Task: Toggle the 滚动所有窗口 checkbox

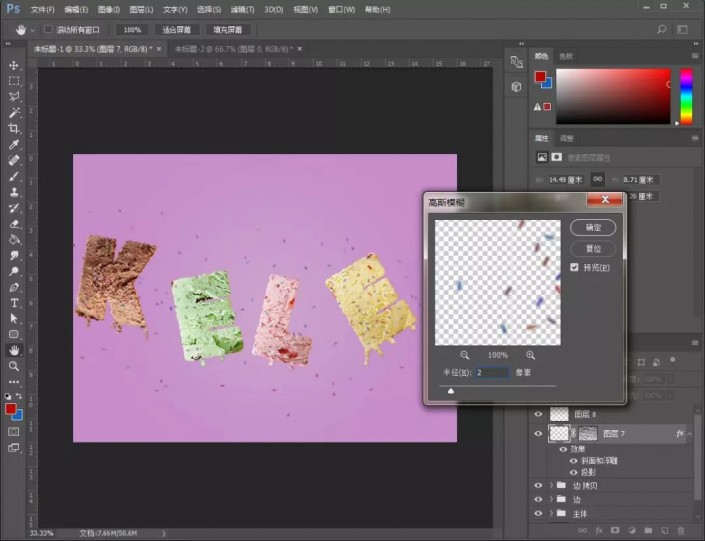Action: (x=48, y=29)
